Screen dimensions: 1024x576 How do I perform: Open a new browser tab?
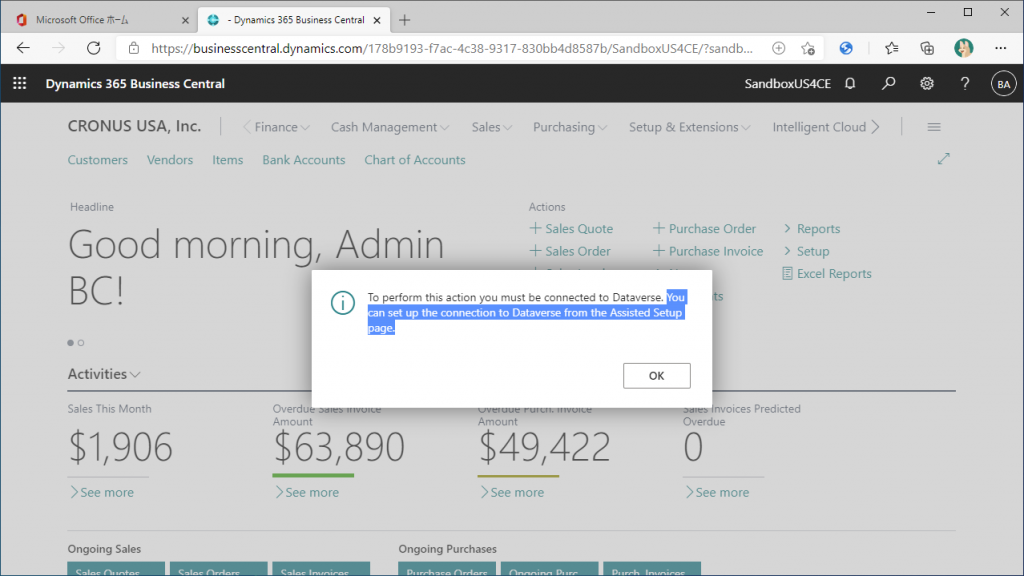(x=404, y=20)
